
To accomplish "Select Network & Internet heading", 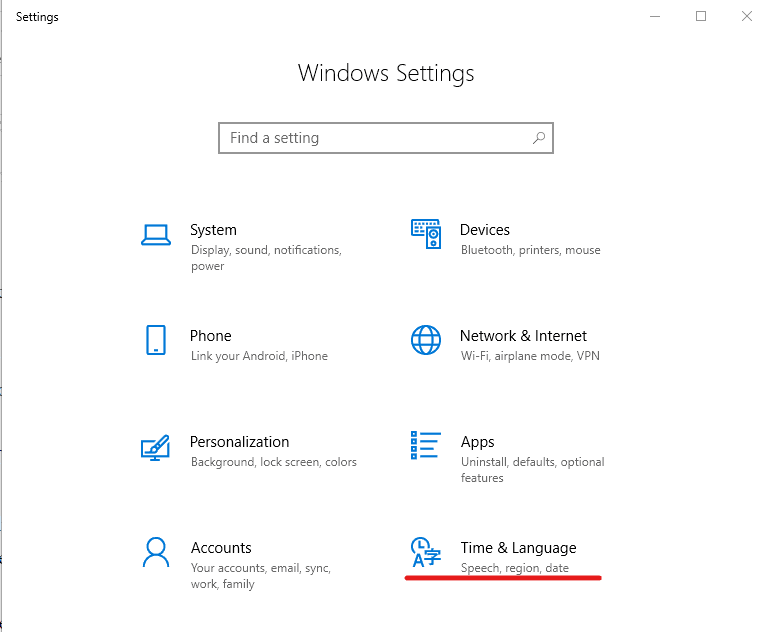I will [x=523, y=336].
